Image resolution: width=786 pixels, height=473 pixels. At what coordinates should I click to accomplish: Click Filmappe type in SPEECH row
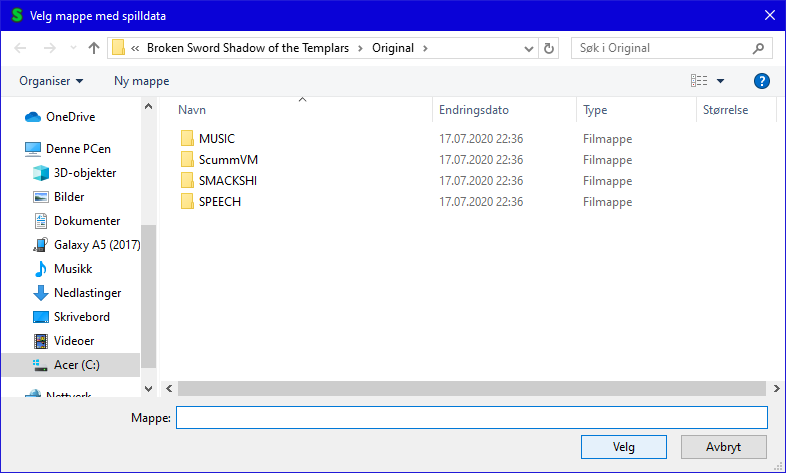pyautogui.click(x=607, y=201)
